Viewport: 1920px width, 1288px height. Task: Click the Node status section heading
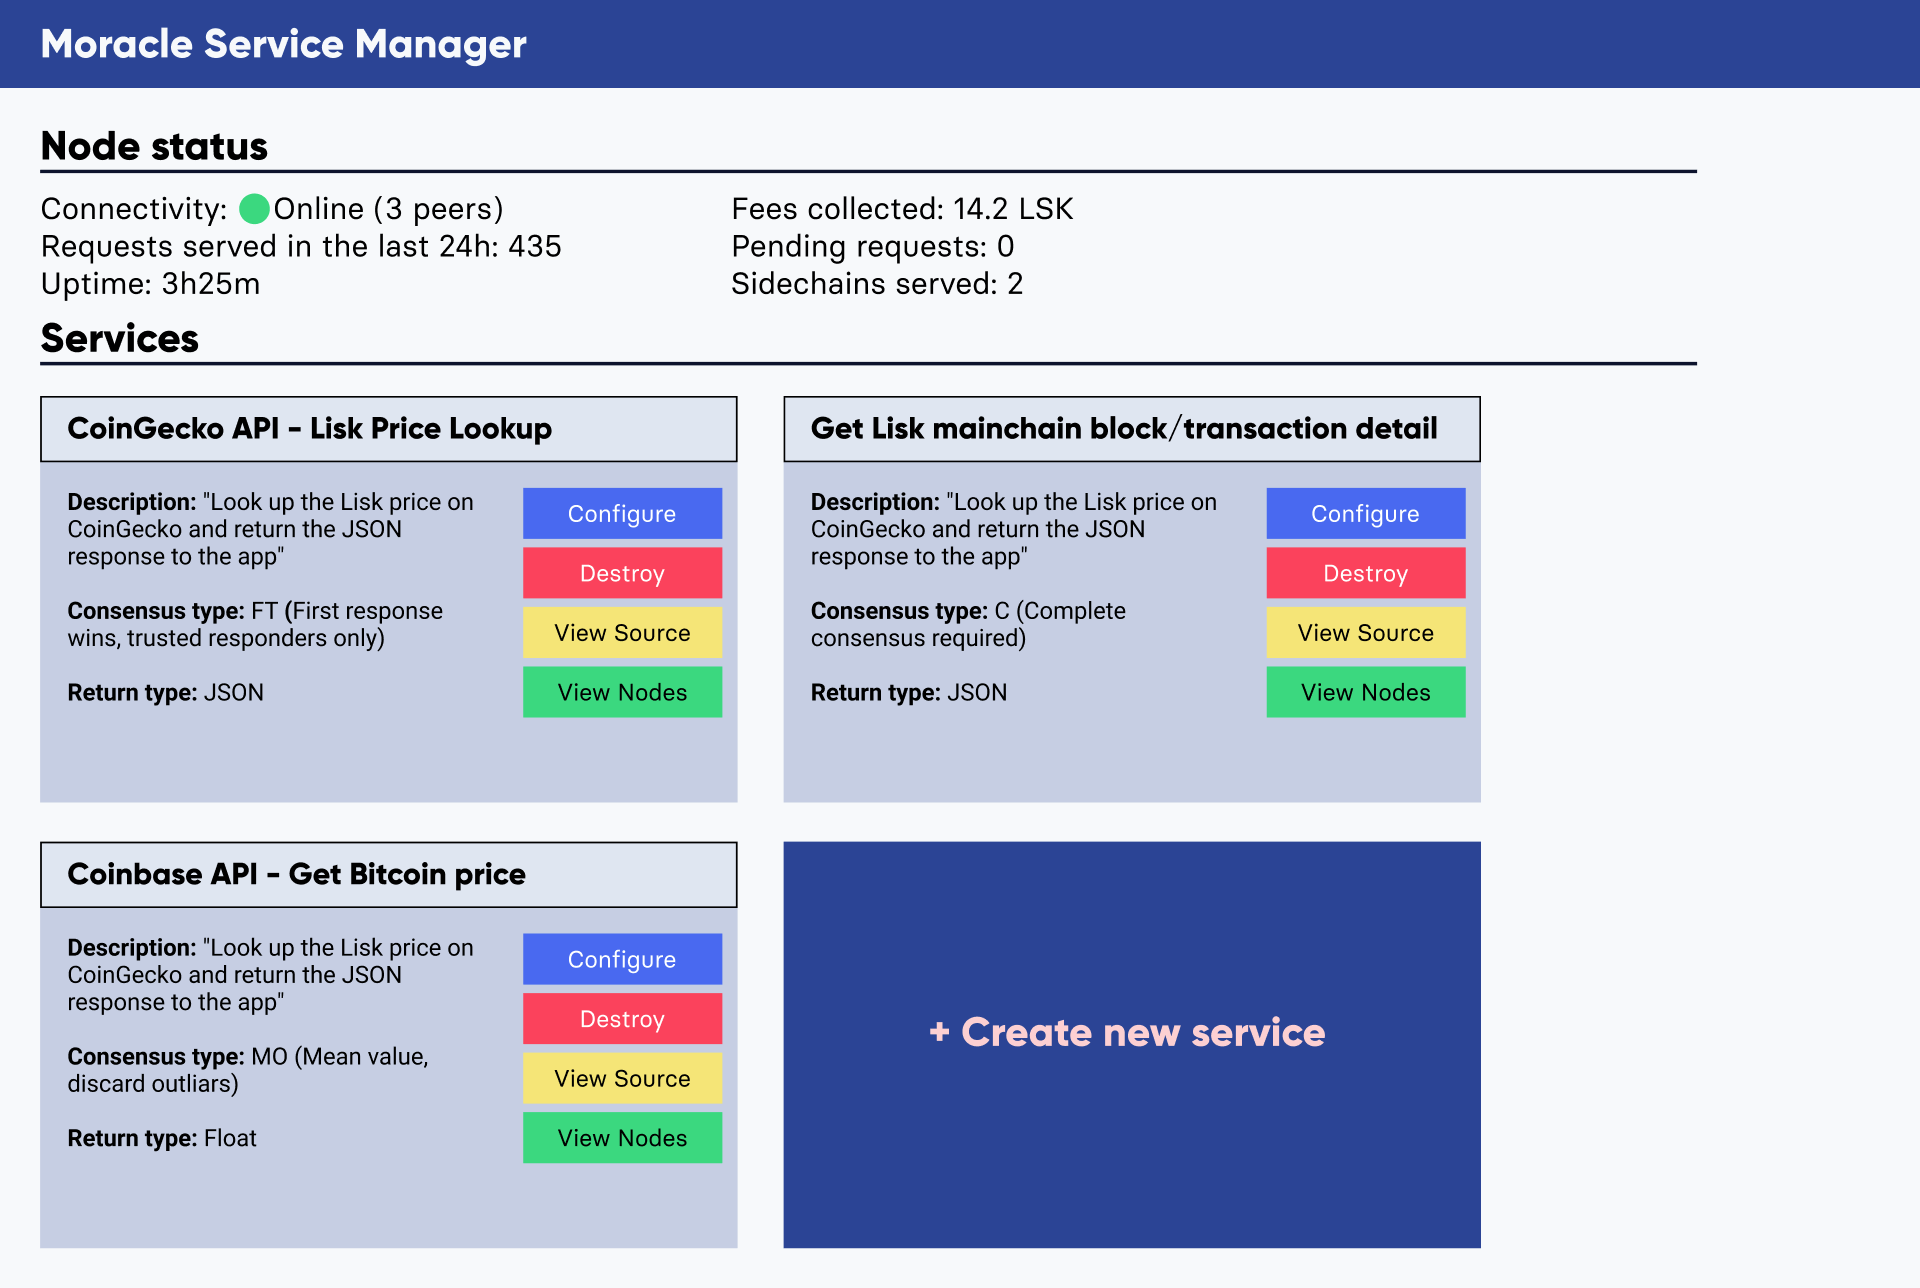click(154, 147)
